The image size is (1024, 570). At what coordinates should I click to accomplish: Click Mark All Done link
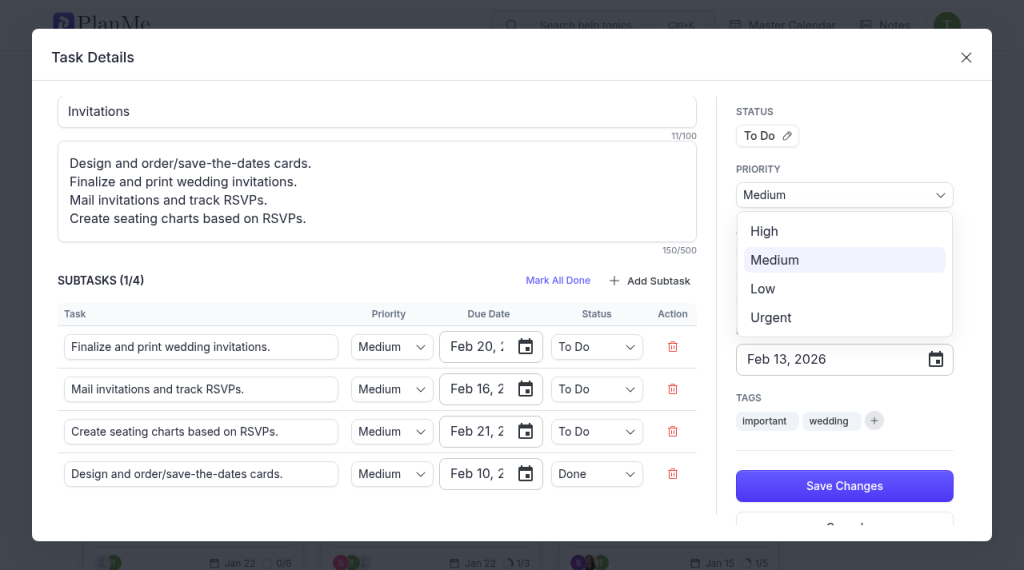coord(558,280)
